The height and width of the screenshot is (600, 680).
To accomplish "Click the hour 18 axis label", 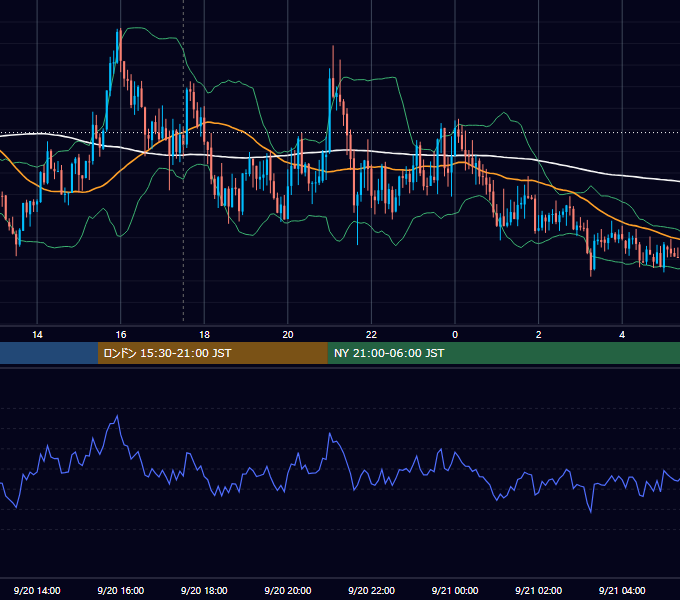I will 204,335.
